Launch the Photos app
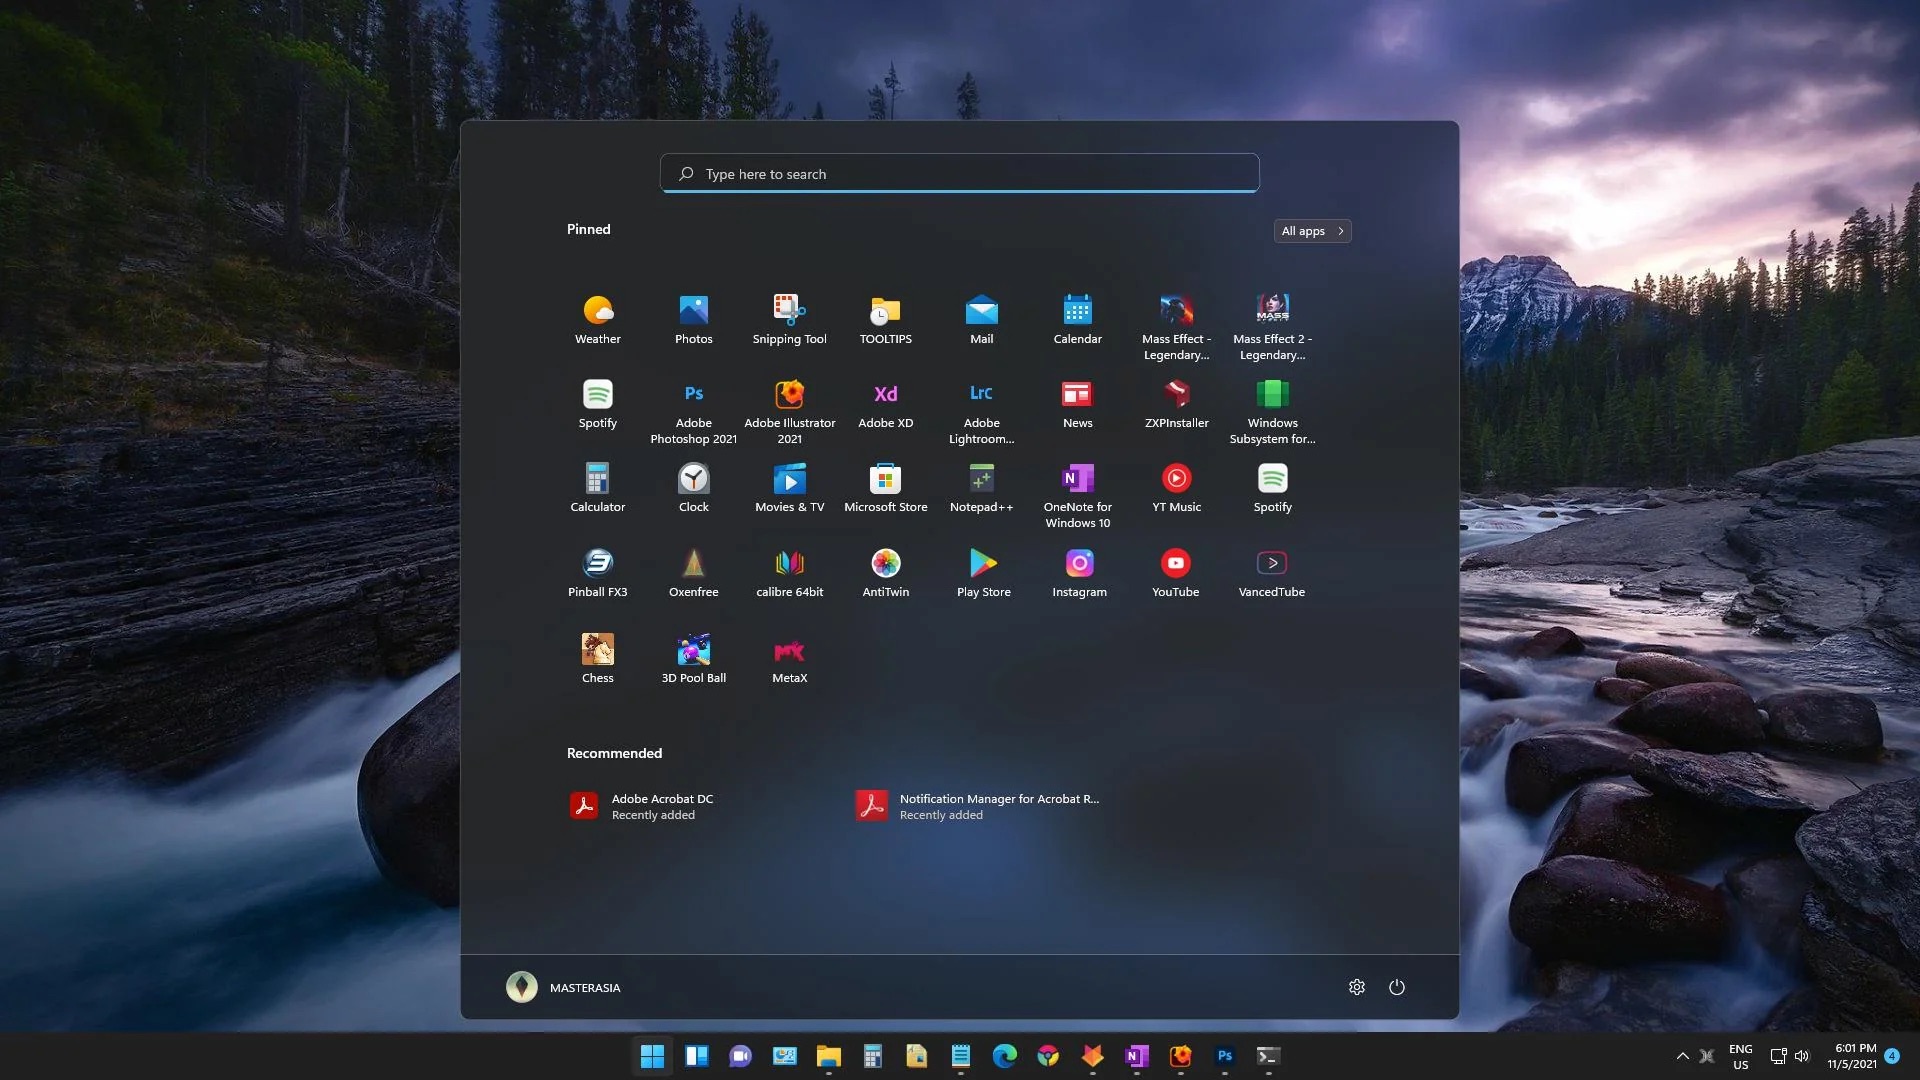This screenshot has height=1080, width=1920. pos(694,320)
